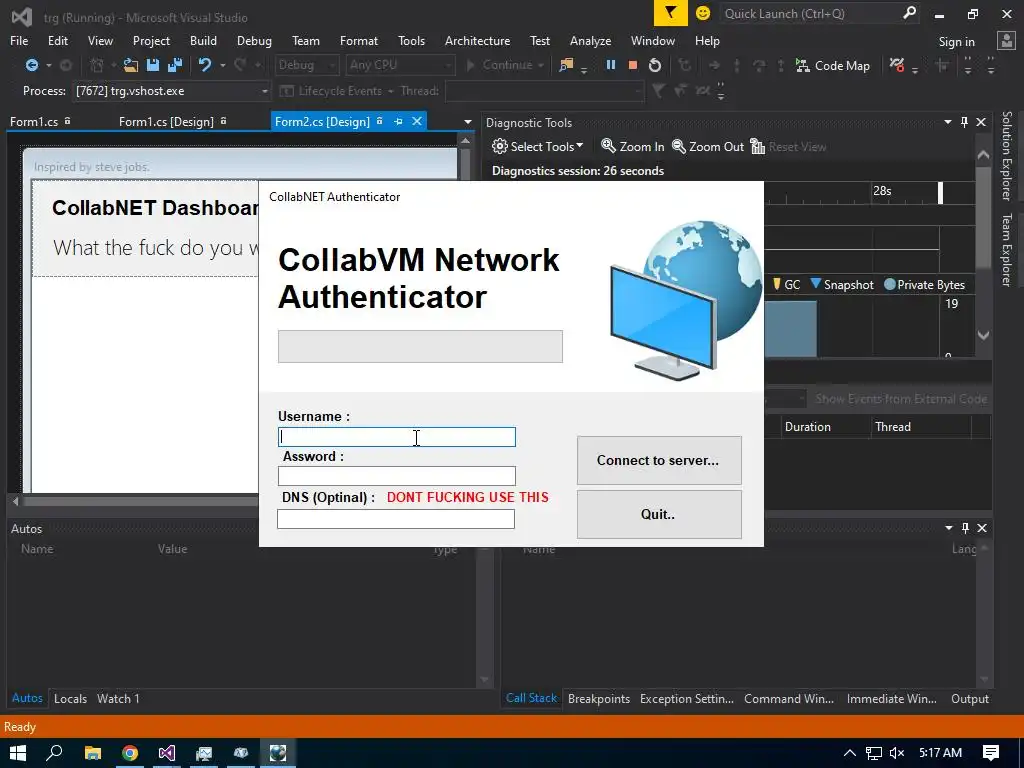Restart debugging with circular arrow icon
This screenshot has height=768, width=1024.
point(655,65)
